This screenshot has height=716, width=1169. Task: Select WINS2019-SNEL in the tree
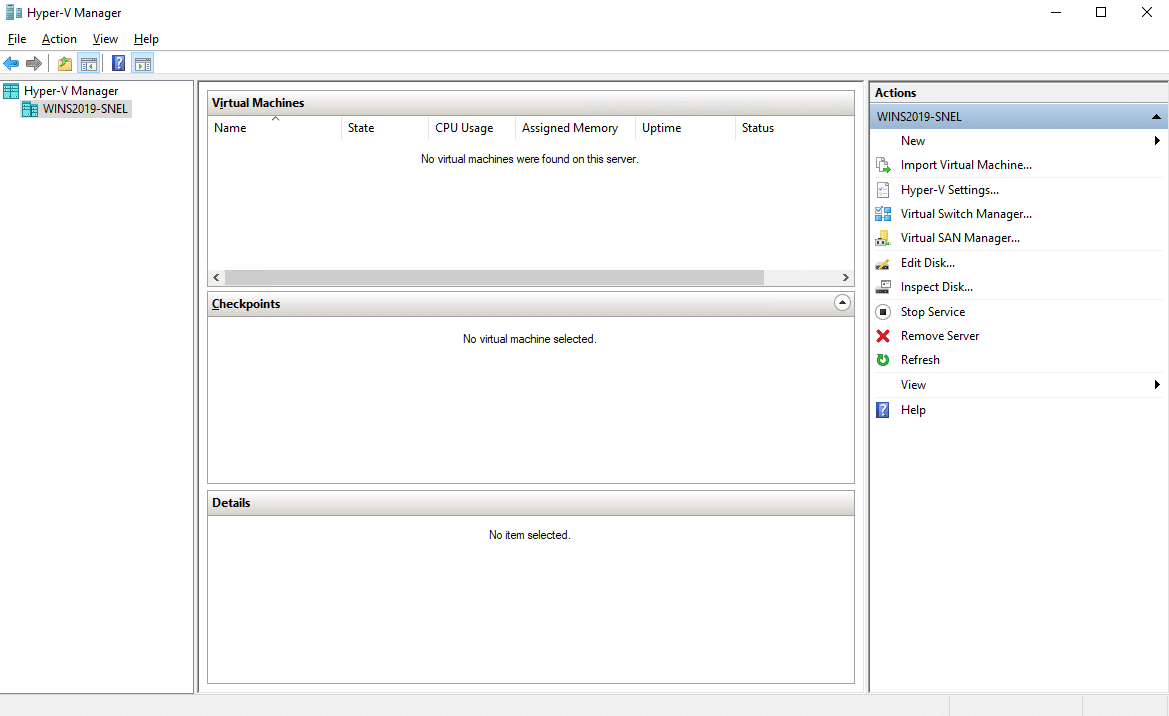click(x=85, y=109)
